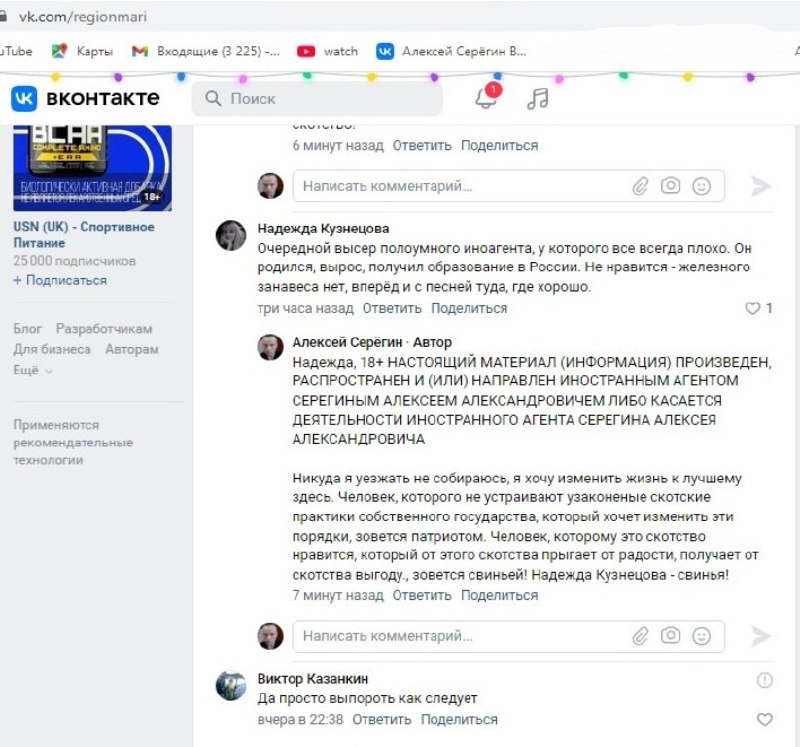Image resolution: width=800 pixels, height=747 pixels.
Task: Focus the Поиск search field
Action: pyautogui.click(x=317, y=98)
